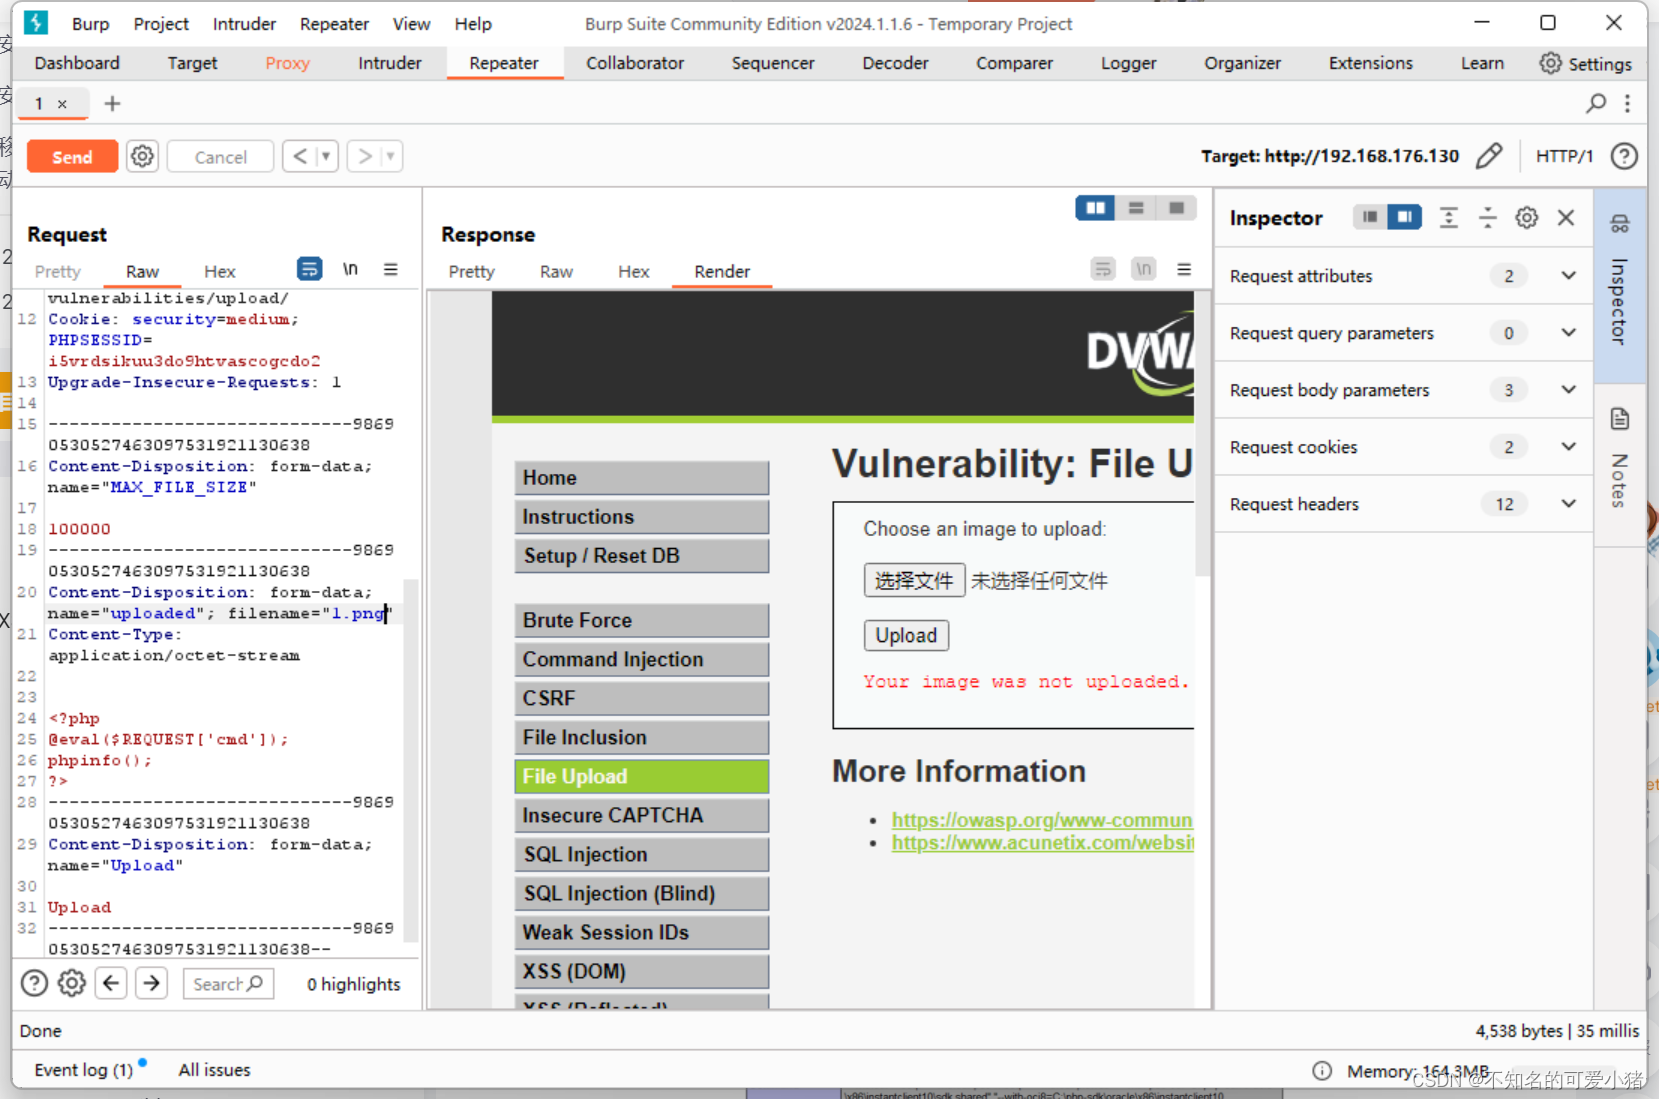1659x1099 pixels.
Task: Open the Repeater search magnifier icon
Action: click(x=1596, y=103)
